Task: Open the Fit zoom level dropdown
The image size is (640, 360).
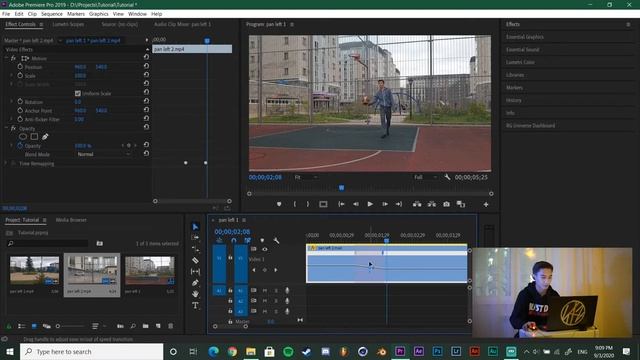Action: [x=306, y=177]
